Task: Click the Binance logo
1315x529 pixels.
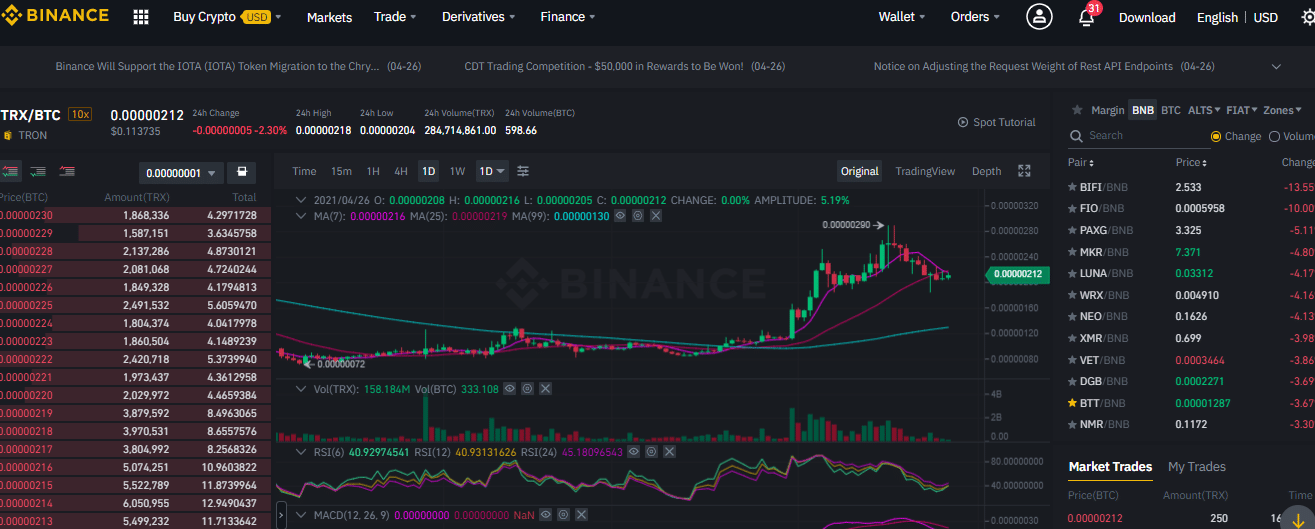Action: click(x=55, y=16)
